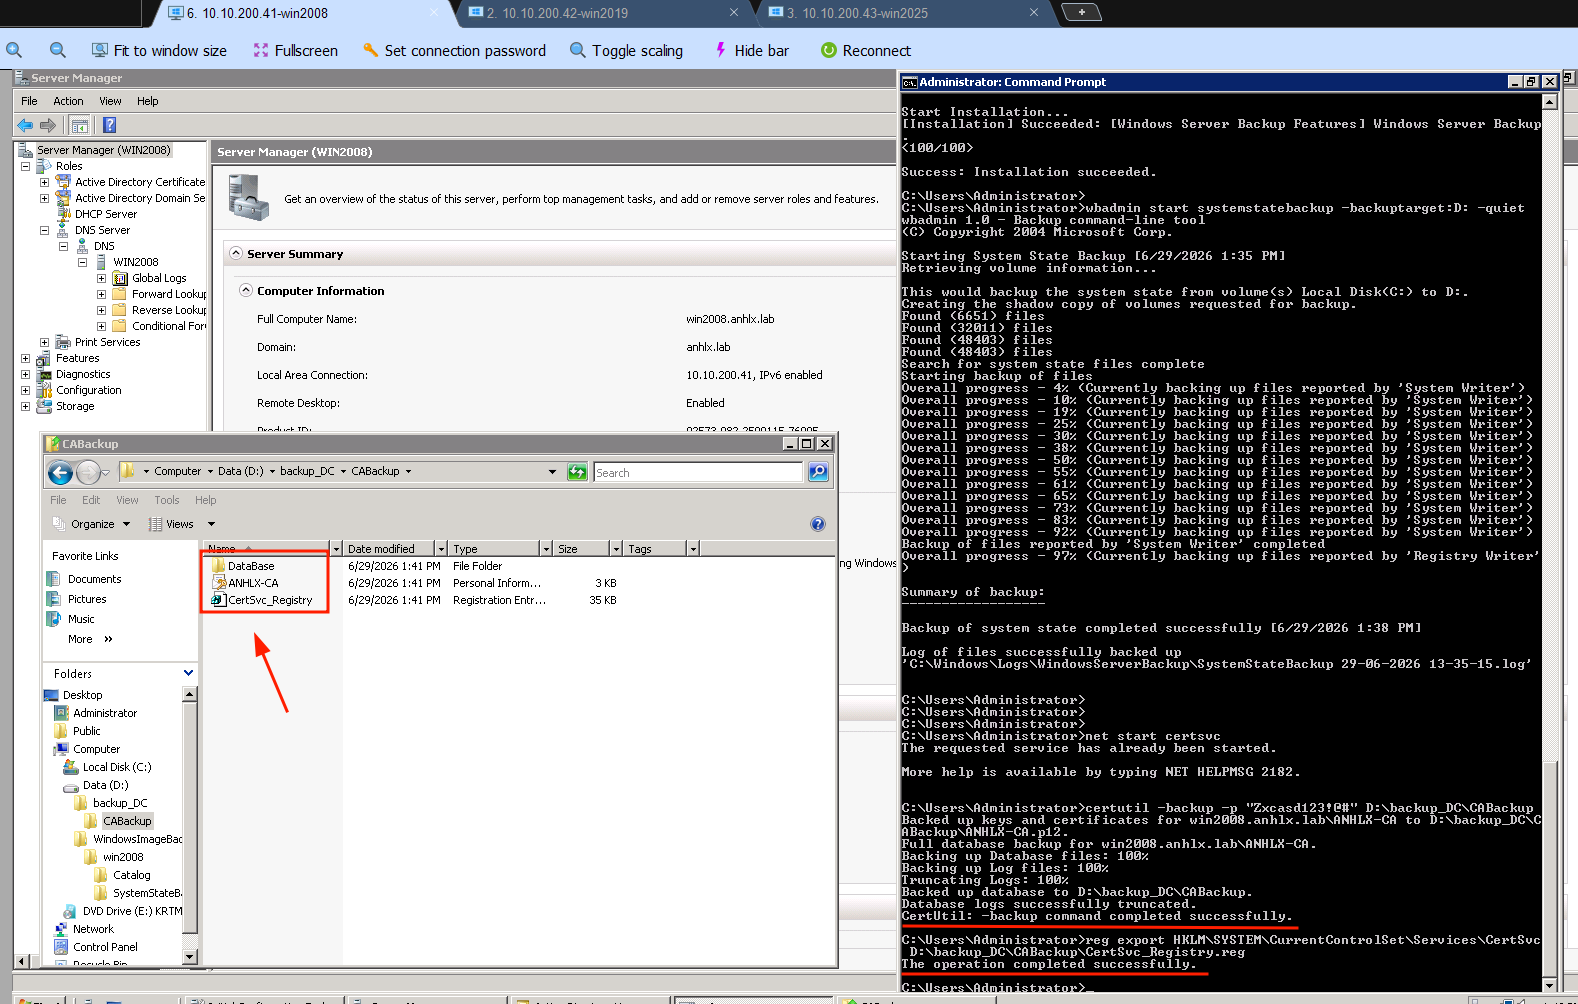Open Server Manager Help menu
The height and width of the screenshot is (1004, 1578).
148,101
